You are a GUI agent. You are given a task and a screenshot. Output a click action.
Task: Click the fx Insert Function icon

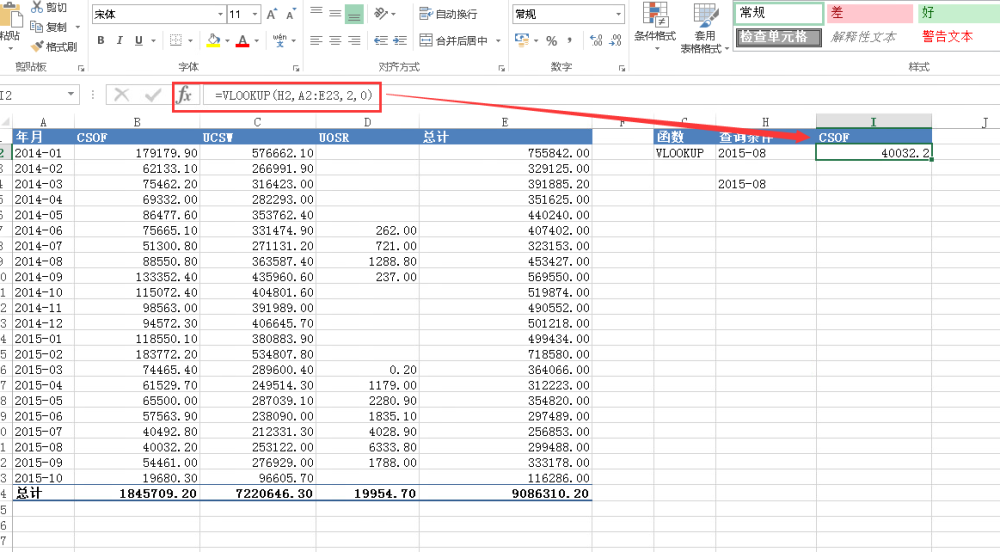(x=184, y=96)
